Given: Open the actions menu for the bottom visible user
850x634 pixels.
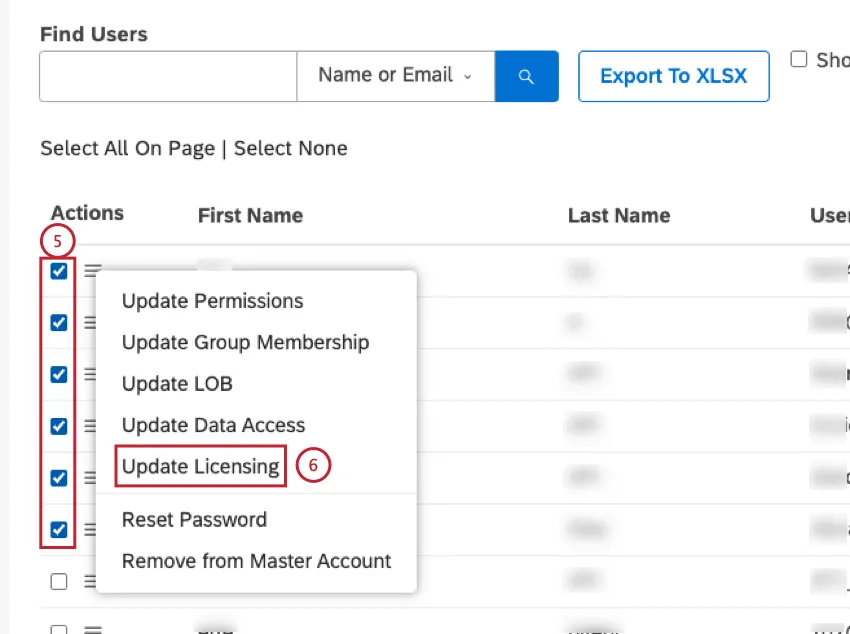Looking at the screenshot, I should pos(93,628).
